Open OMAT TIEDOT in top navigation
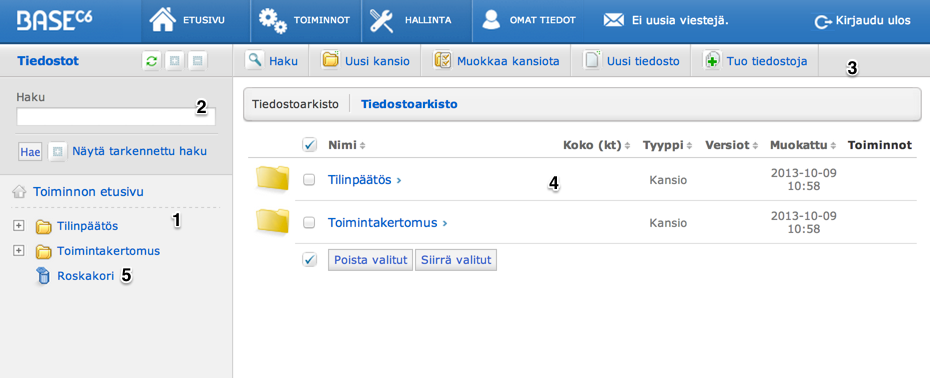The width and height of the screenshot is (930, 378). [543, 20]
